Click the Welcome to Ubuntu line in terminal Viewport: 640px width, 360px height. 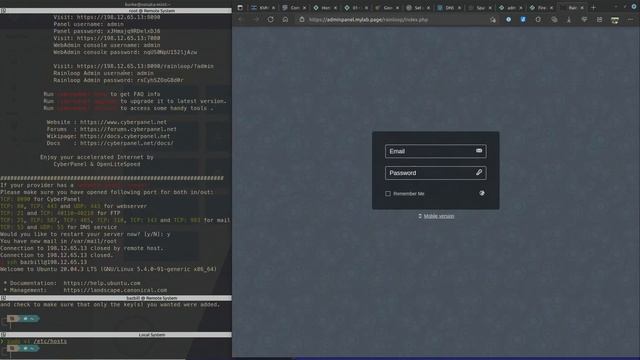tap(108, 269)
